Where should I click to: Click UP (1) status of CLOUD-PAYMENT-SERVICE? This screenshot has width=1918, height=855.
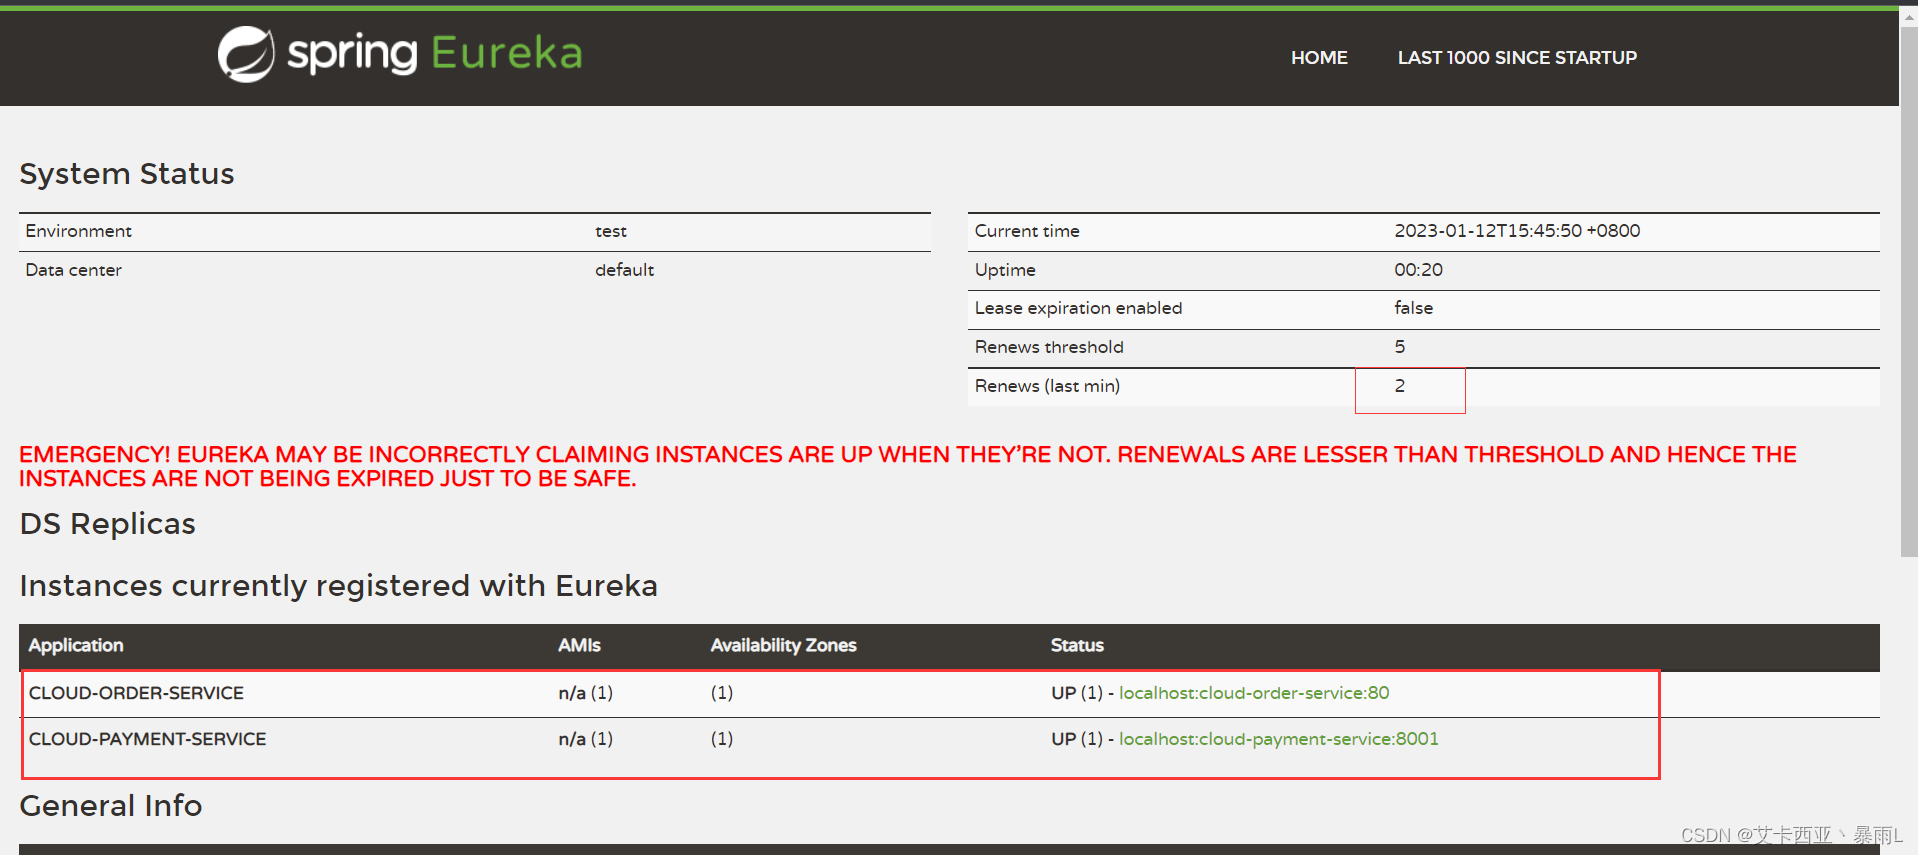(1077, 739)
